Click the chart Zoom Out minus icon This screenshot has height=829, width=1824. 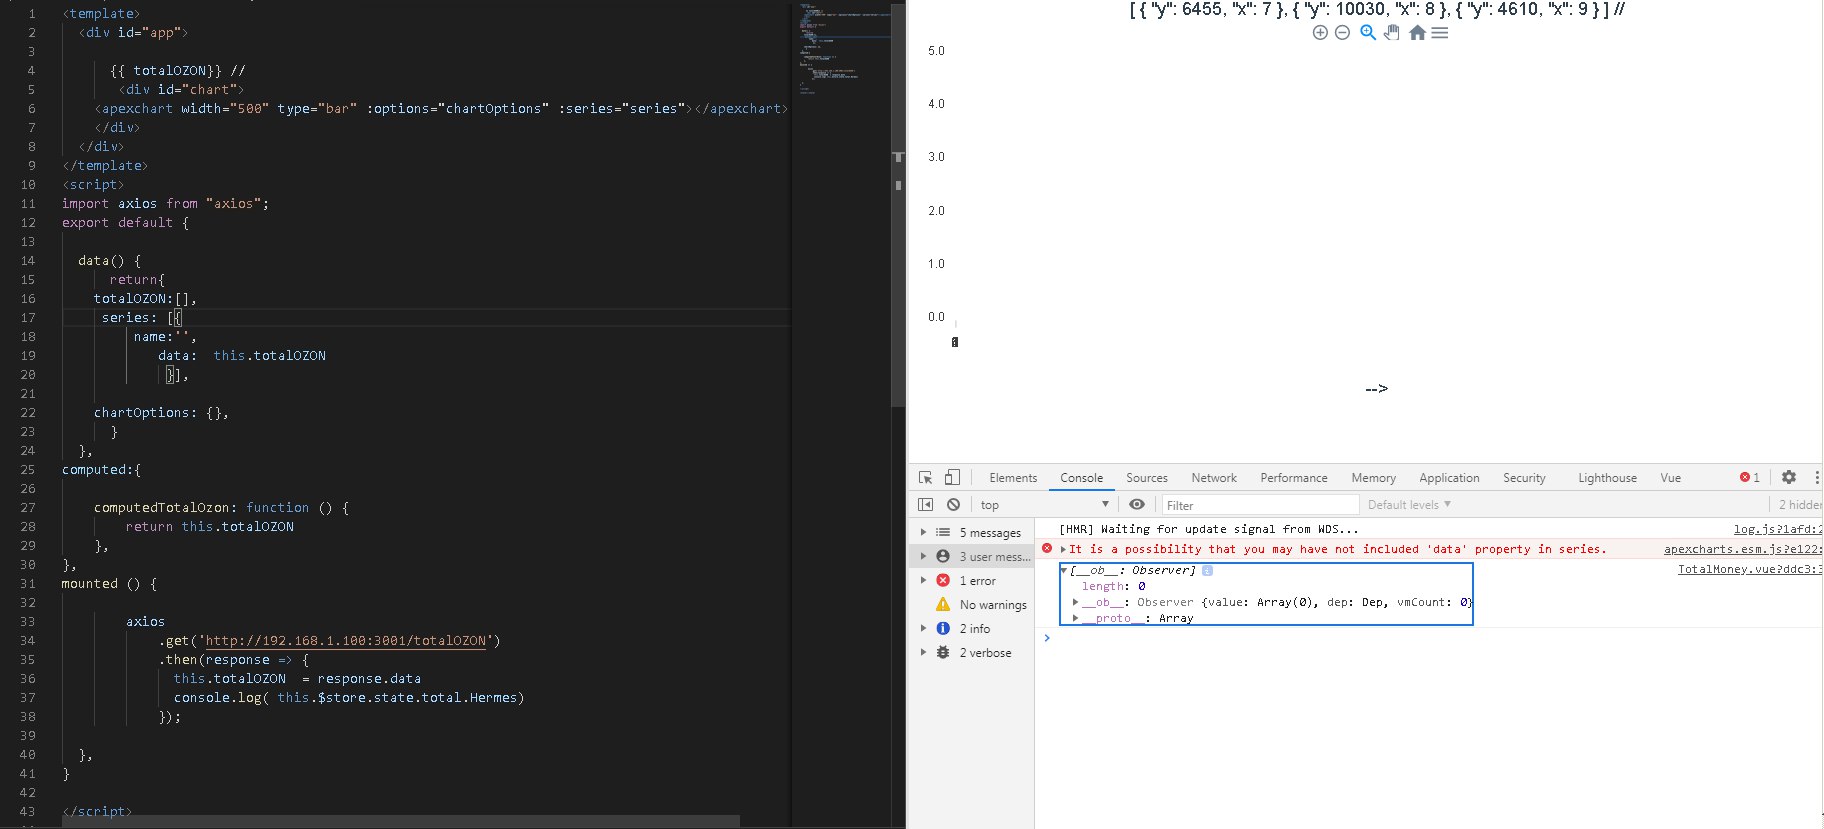click(1343, 33)
